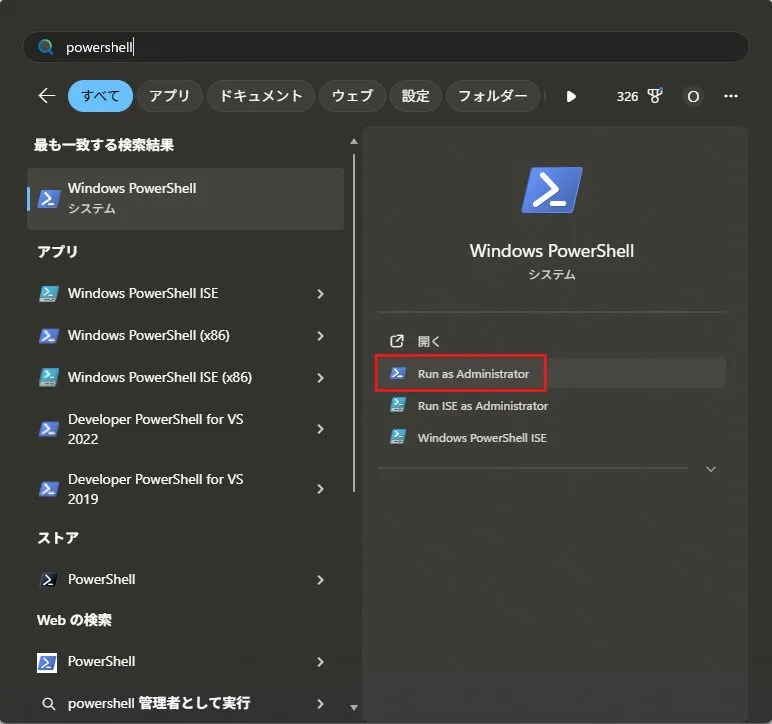772x724 pixels.
Task: Click the results list scrollbar up arrow
Action: click(x=354, y=142)
